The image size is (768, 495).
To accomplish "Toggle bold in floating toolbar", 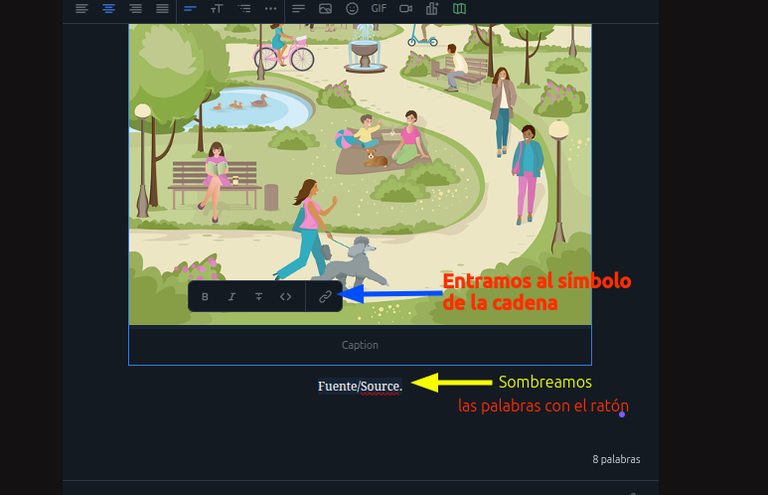I will coord(205,296).
